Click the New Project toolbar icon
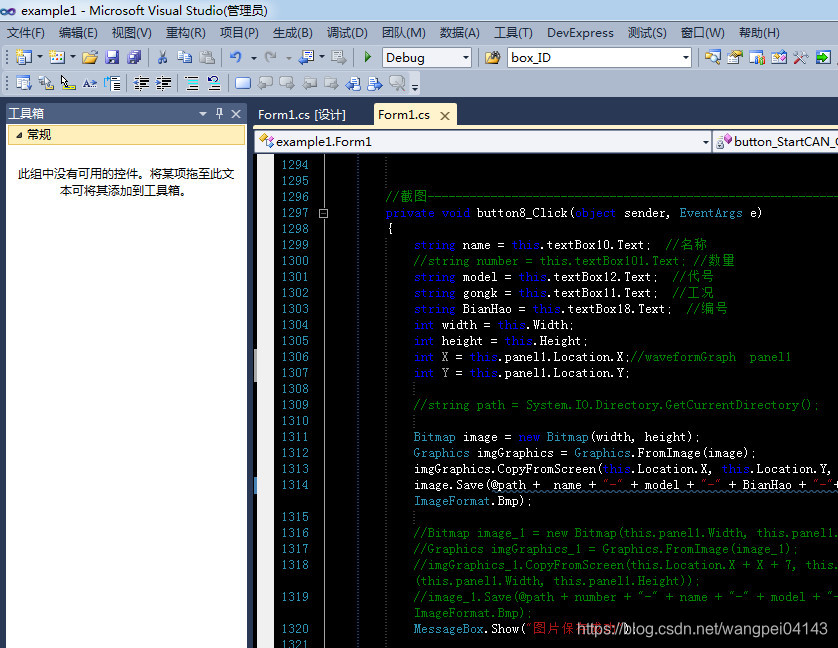The height and width of the screenshot is (648, 838). (24, 57)
